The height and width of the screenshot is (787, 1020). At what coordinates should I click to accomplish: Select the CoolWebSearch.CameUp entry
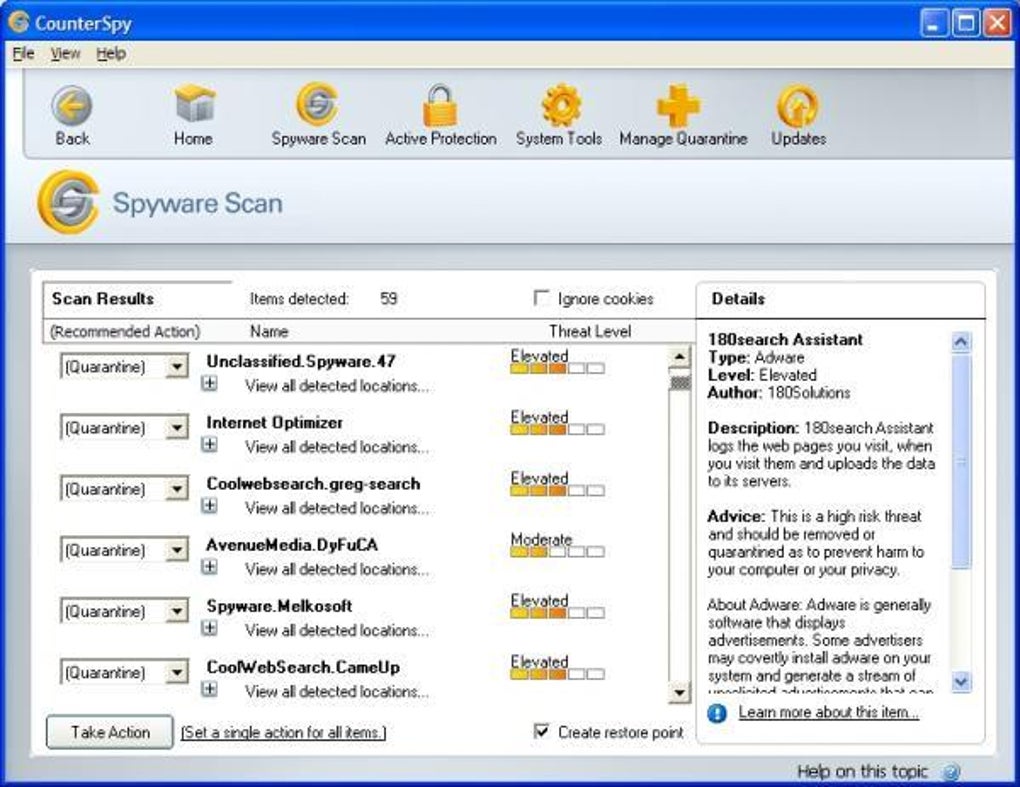(x=303, y=667)
